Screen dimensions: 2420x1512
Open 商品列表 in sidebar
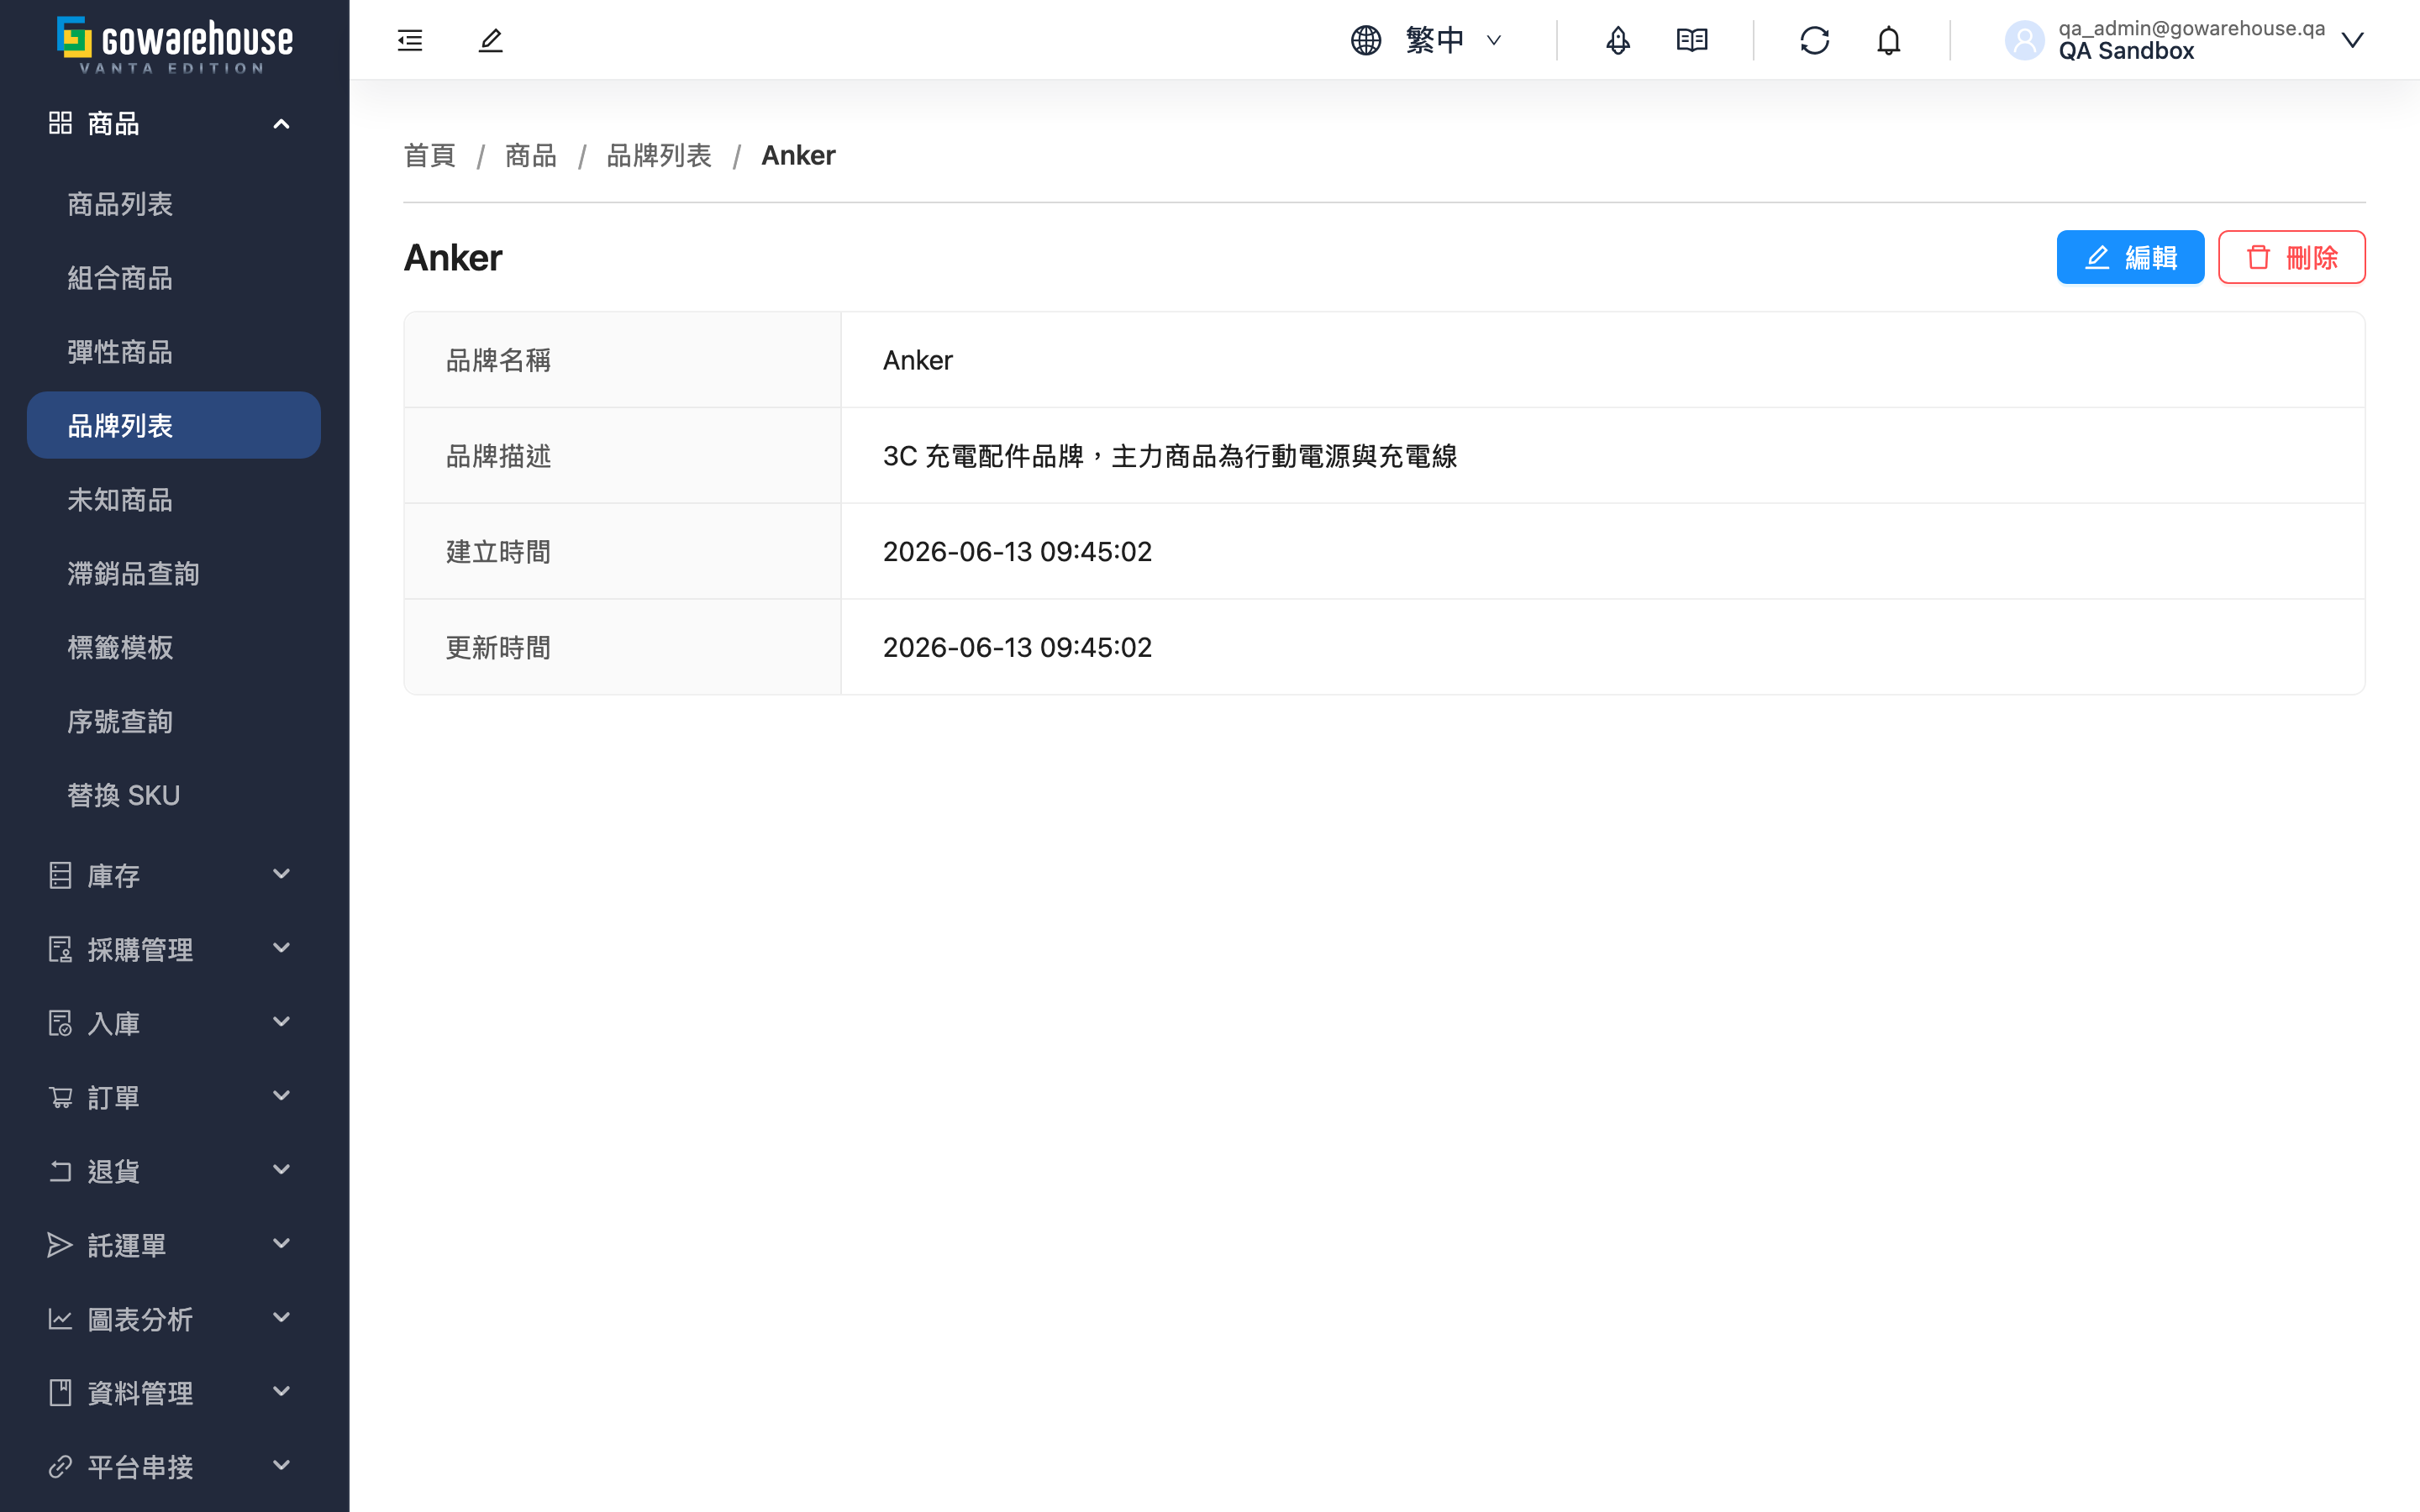pyautogui.click(x=174, y=204)
